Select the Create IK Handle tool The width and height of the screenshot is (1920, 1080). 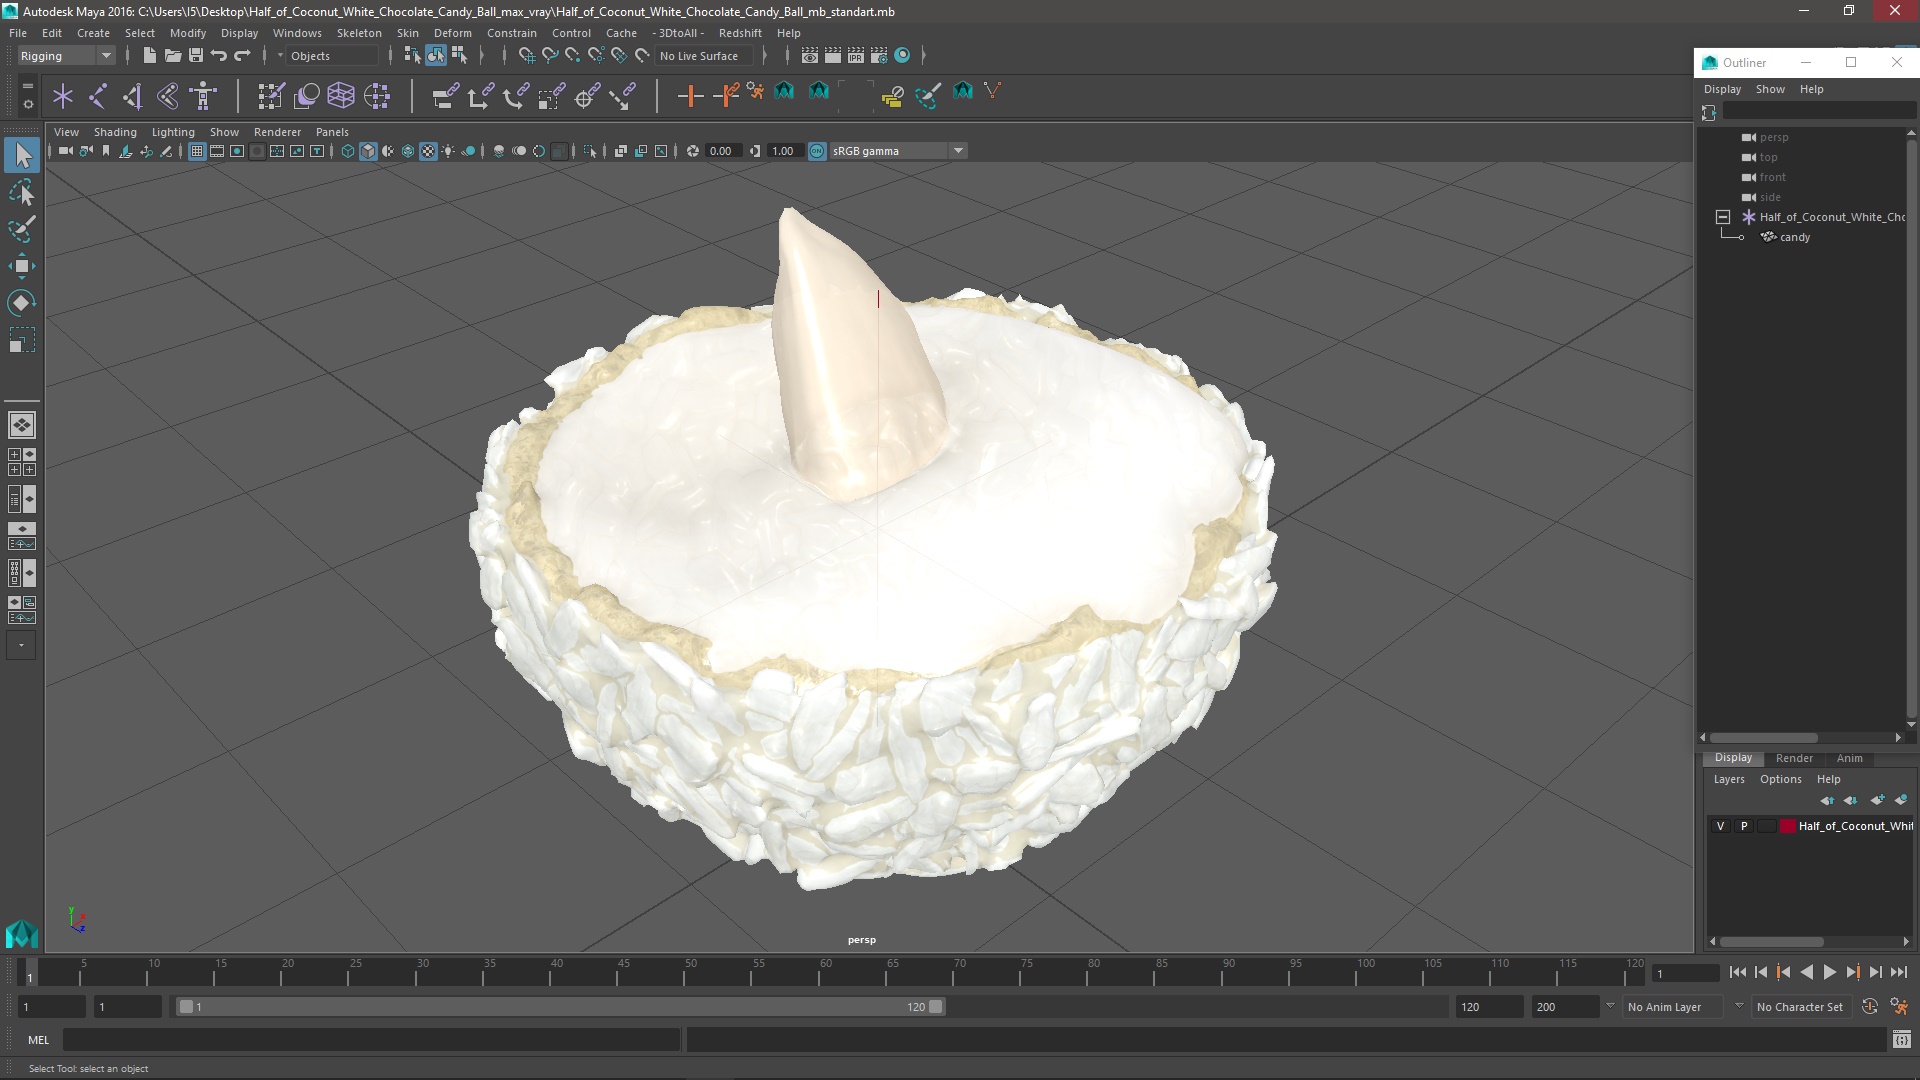[x=133, y=96]
